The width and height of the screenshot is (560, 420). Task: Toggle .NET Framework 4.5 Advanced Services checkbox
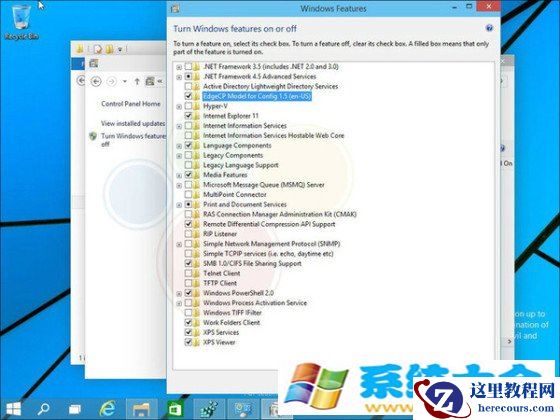[x=188, y=76]
